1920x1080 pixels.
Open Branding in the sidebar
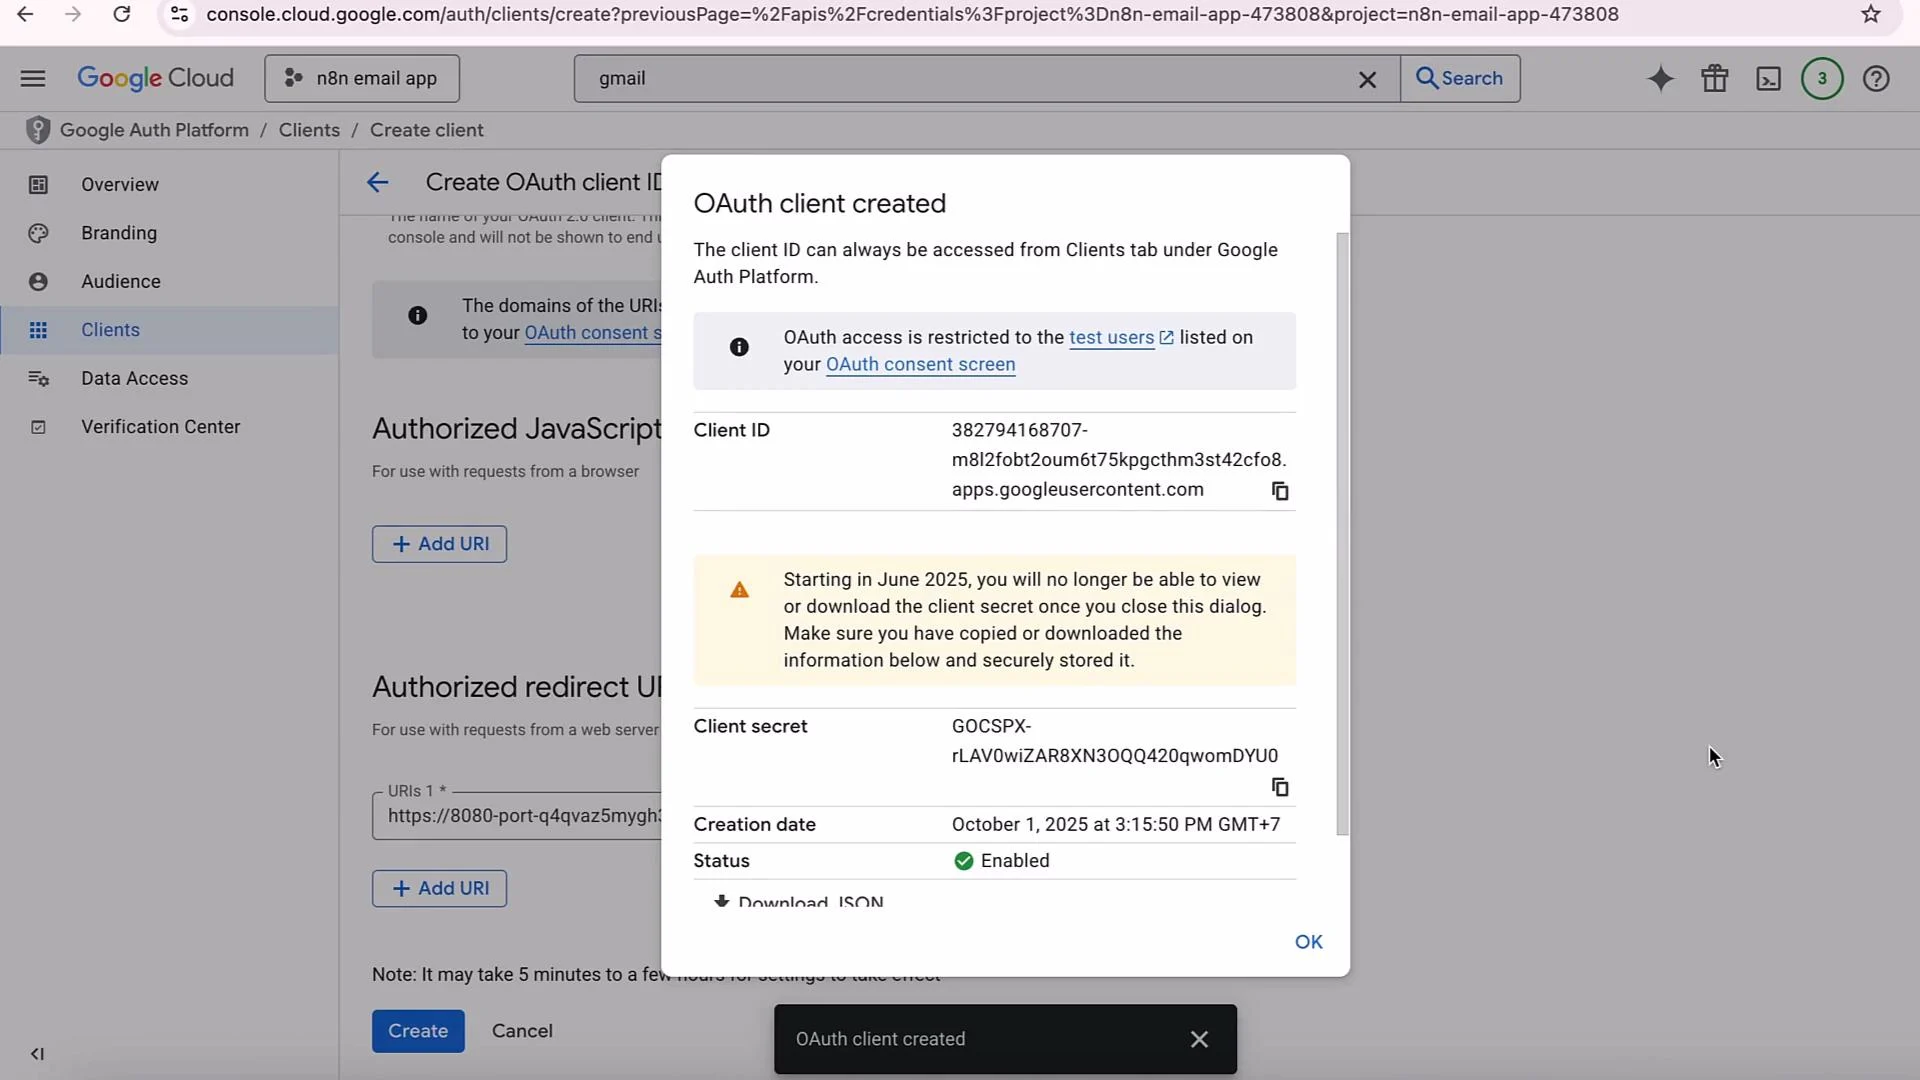click(x=169, y=233)
